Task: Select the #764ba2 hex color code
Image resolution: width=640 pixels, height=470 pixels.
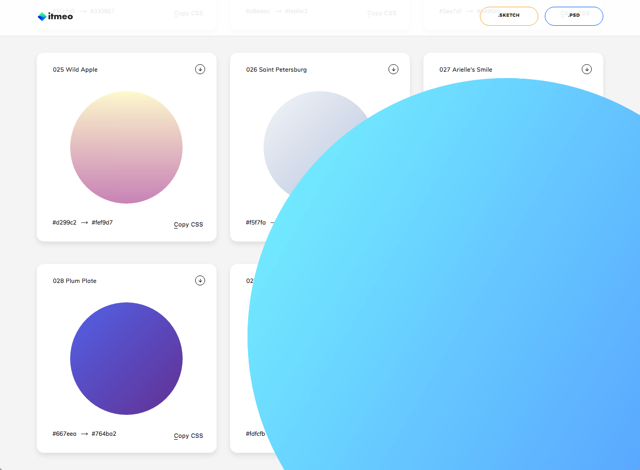Action: pyautogui.click(x=103, y=434)
